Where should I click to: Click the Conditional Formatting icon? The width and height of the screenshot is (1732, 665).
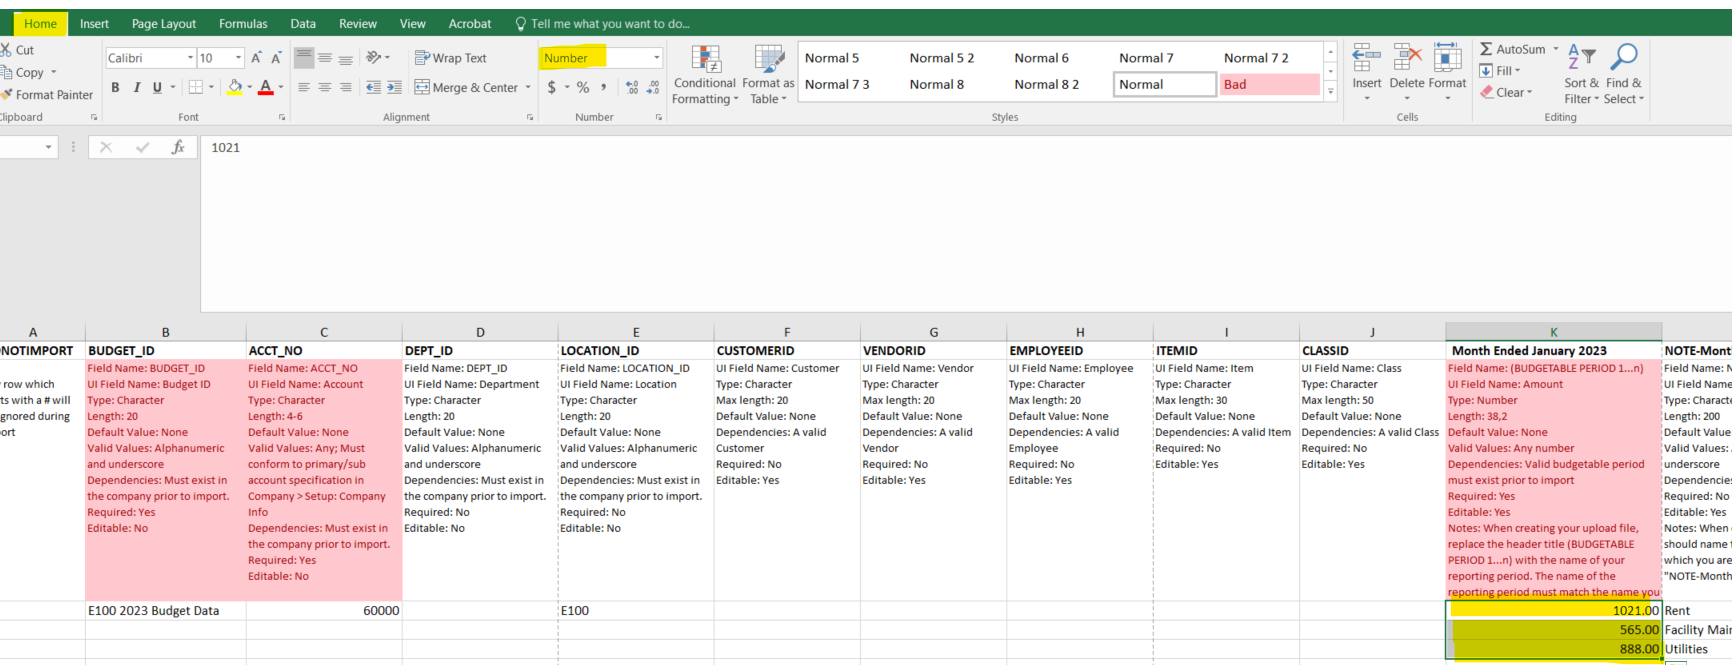705,61
